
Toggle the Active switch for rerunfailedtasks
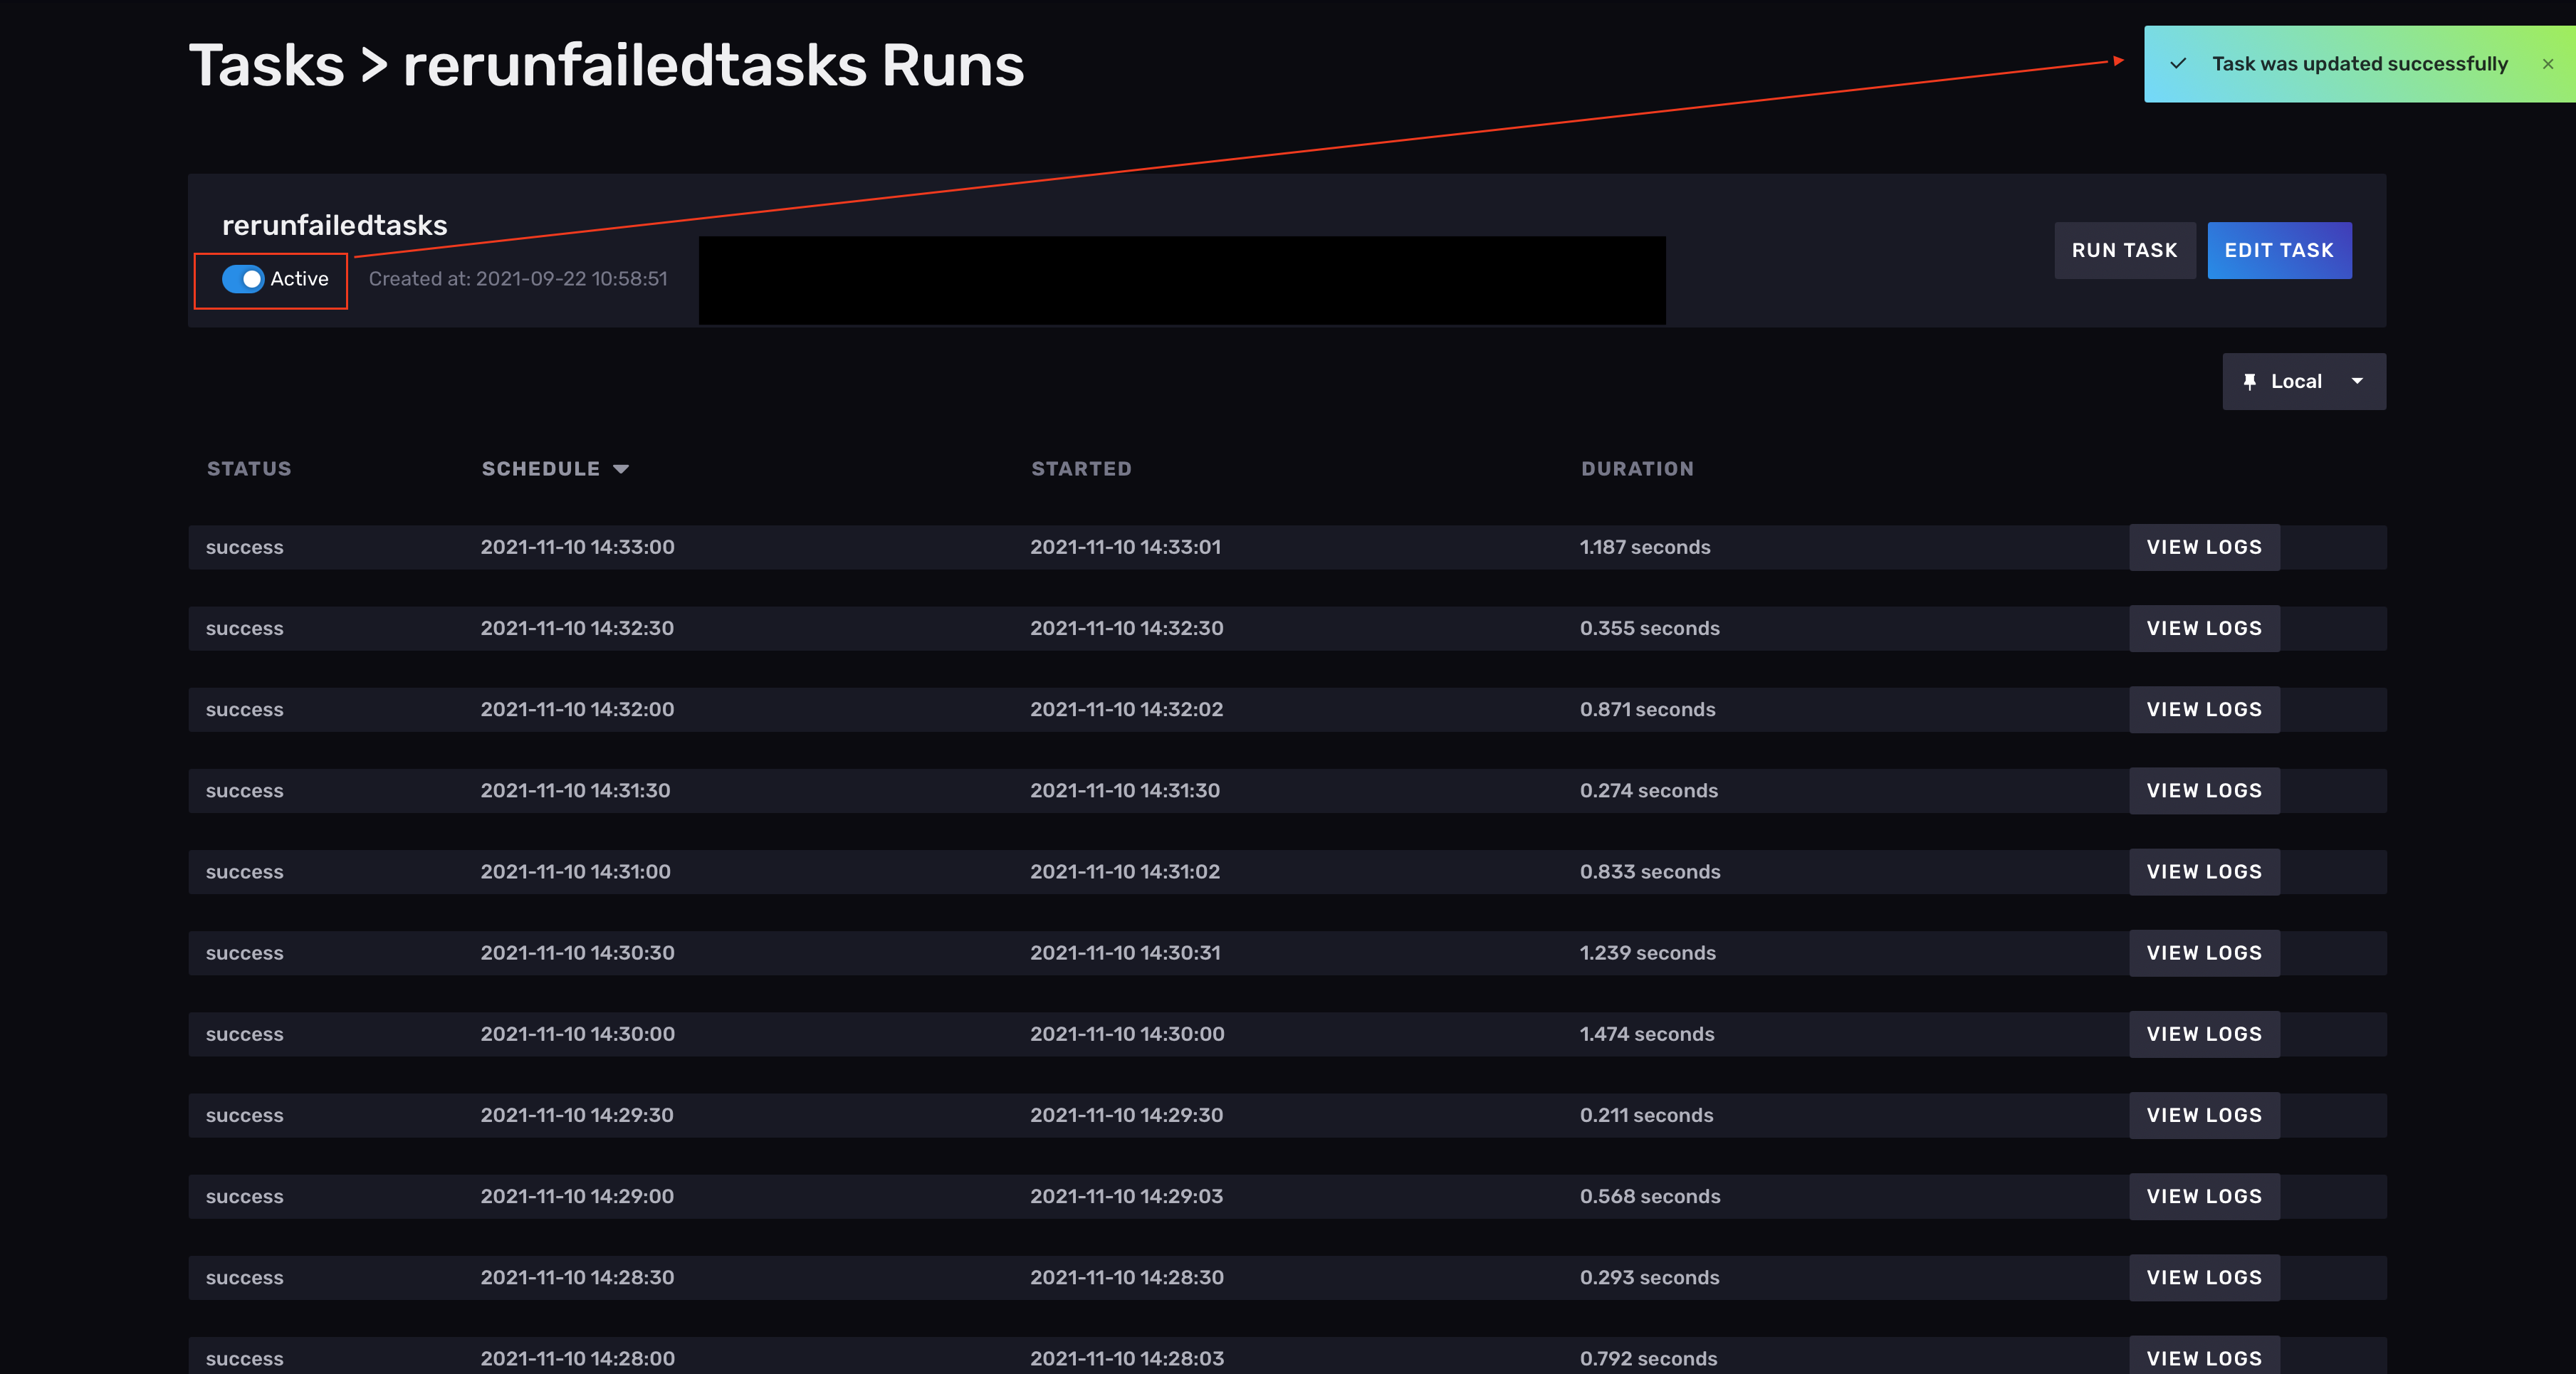point(243,279)
